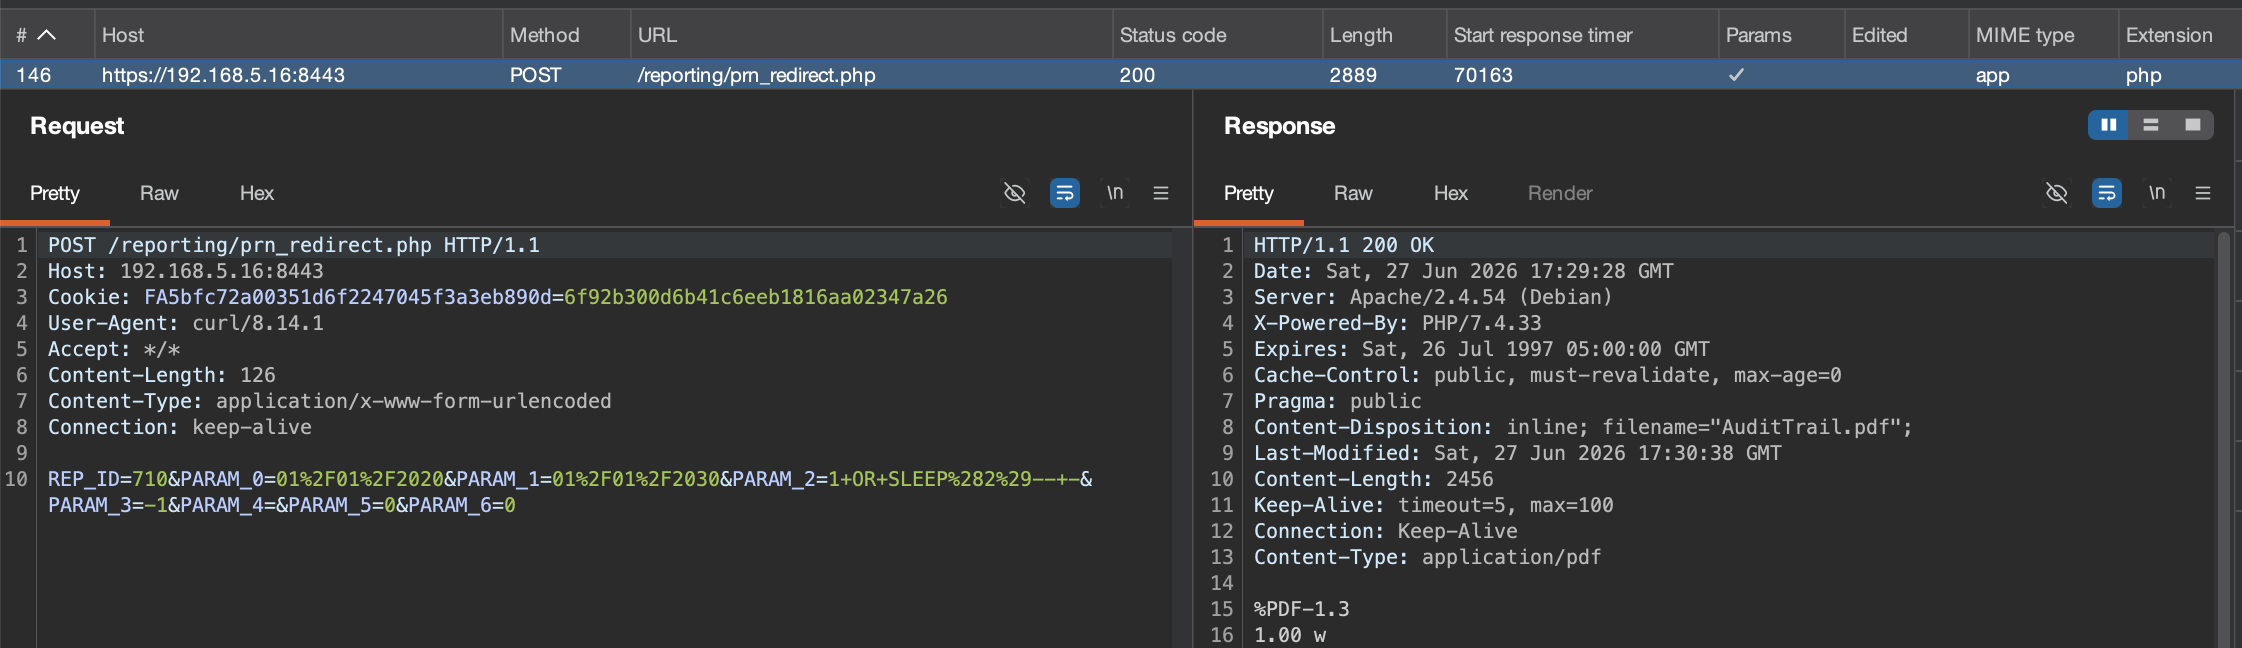
Task: Click the Last-Modified response header line
Action: coord(1517,453)
